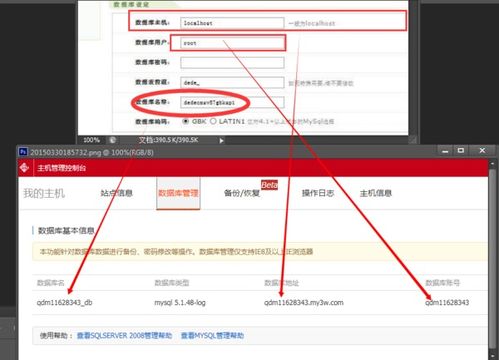499x360 pixels.
Task: Click the status bar icon beside 100% zoom
Action: pyautogui.click(x=113, y=140)
